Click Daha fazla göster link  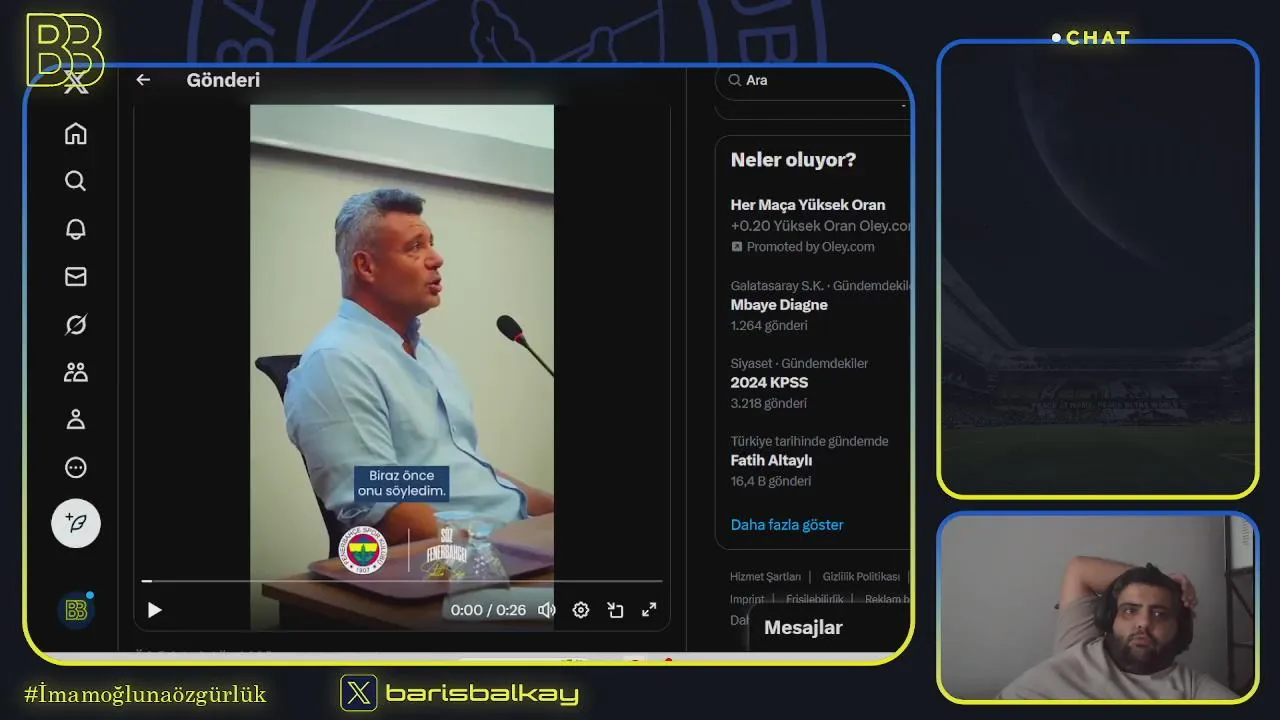pyautogui.click(x=787, y=525)
